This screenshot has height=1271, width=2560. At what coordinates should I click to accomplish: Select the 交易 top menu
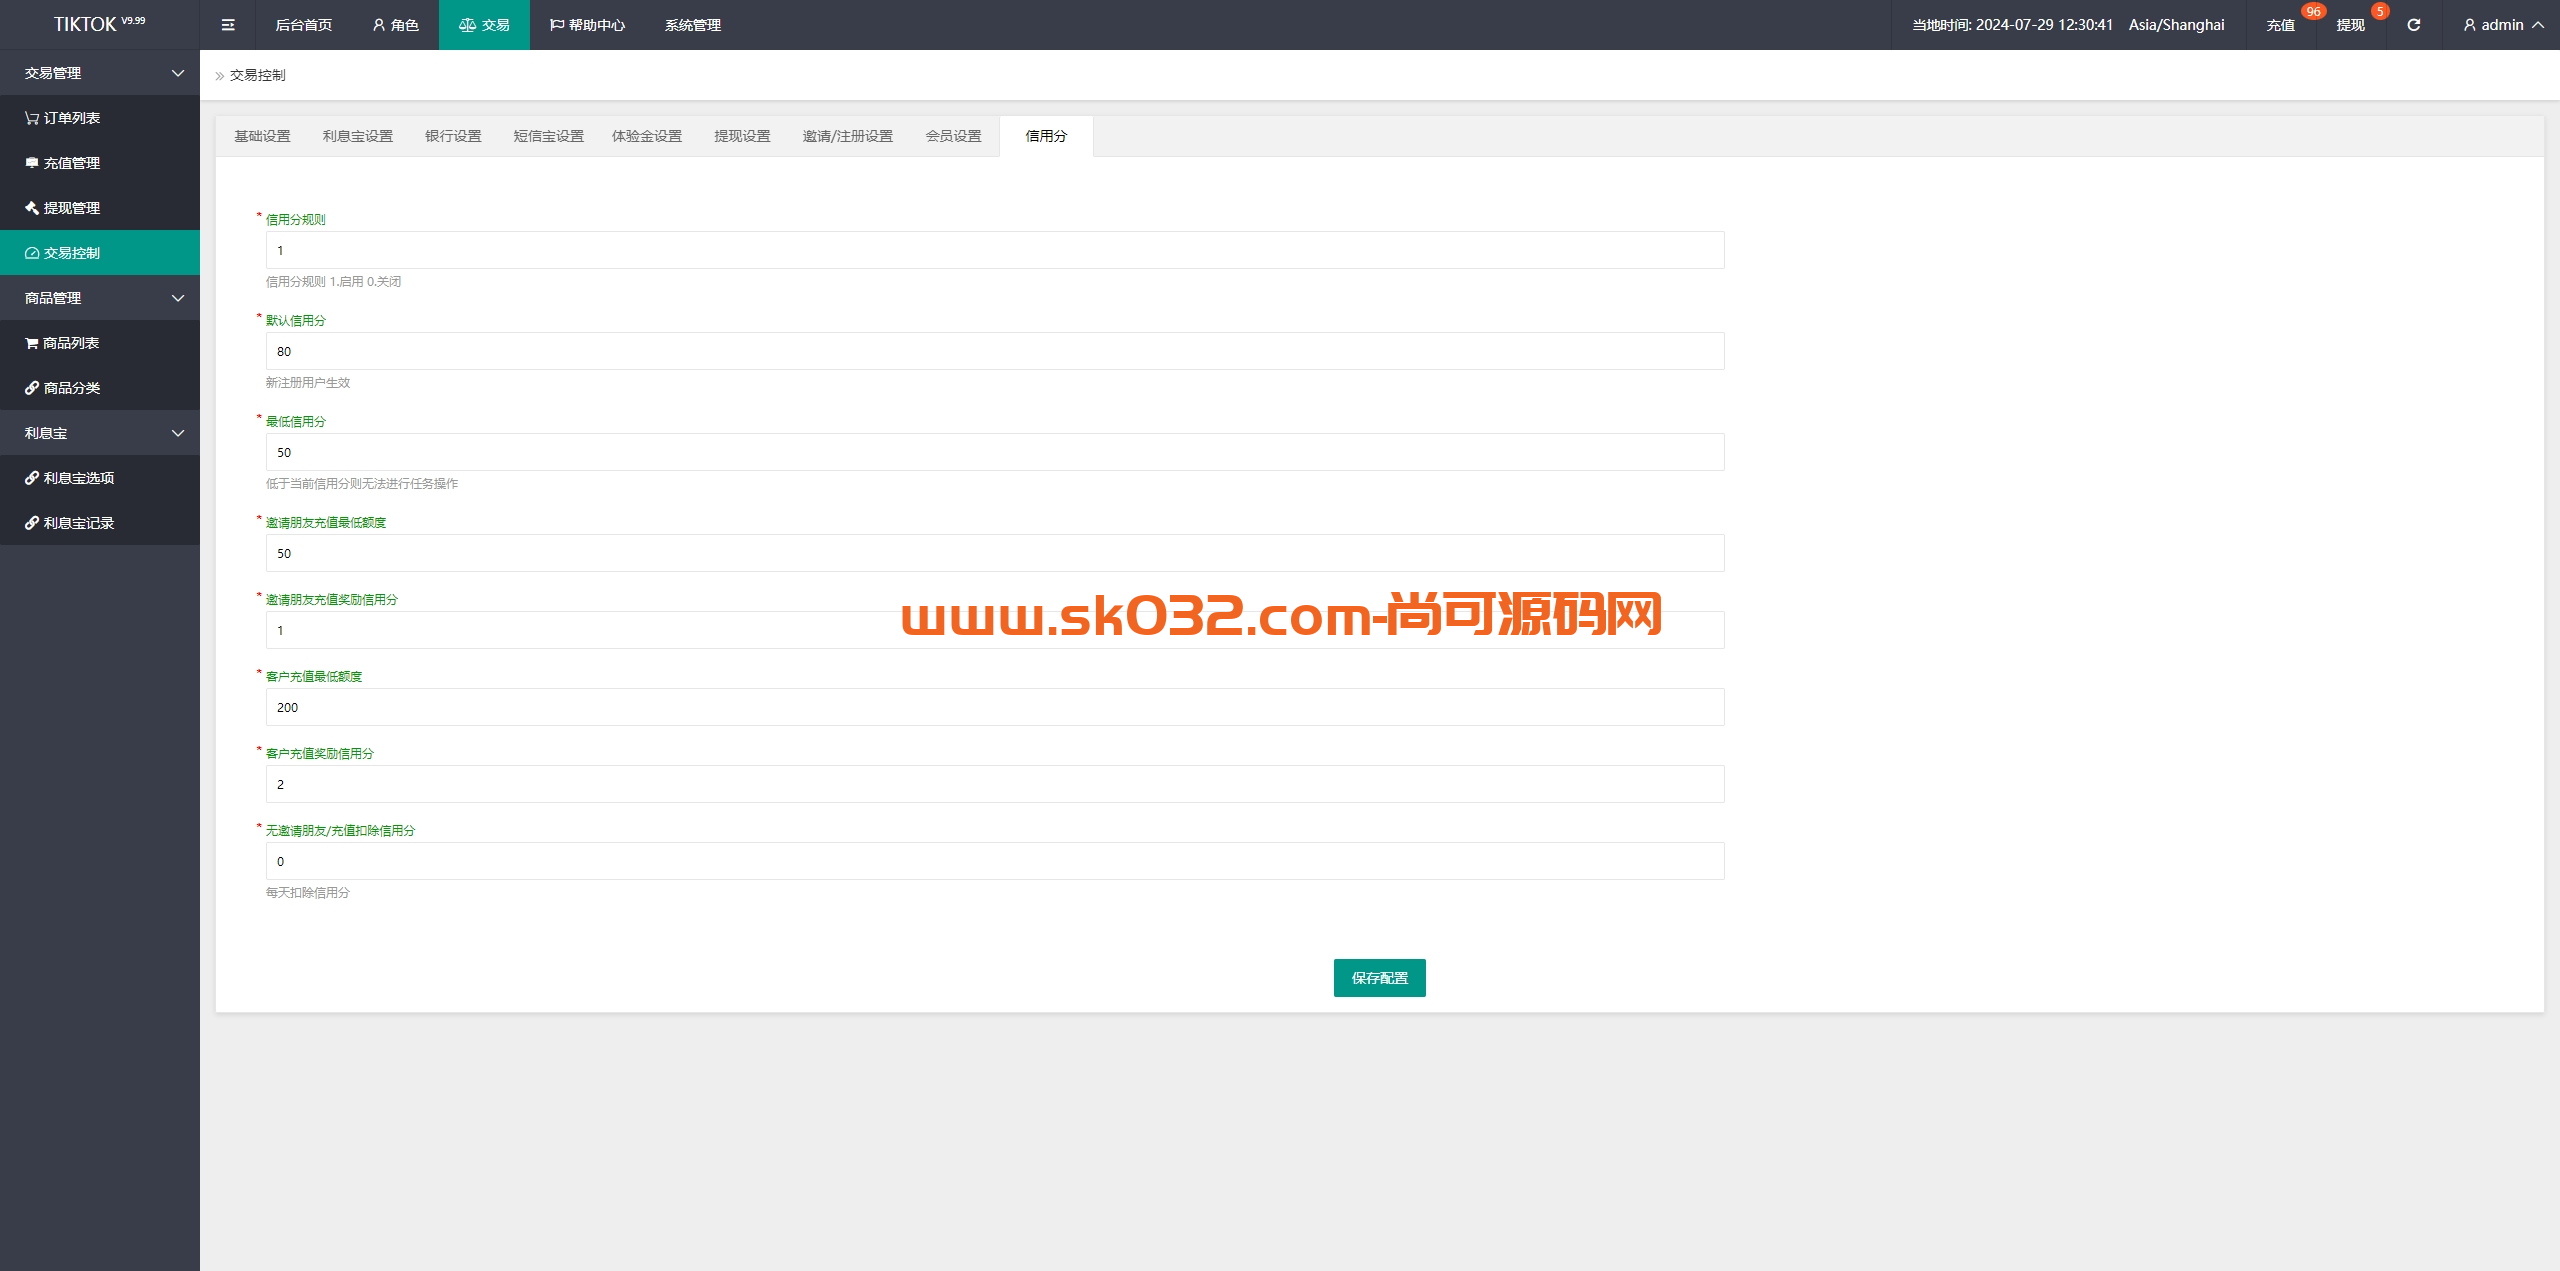[x=484, y=25]
